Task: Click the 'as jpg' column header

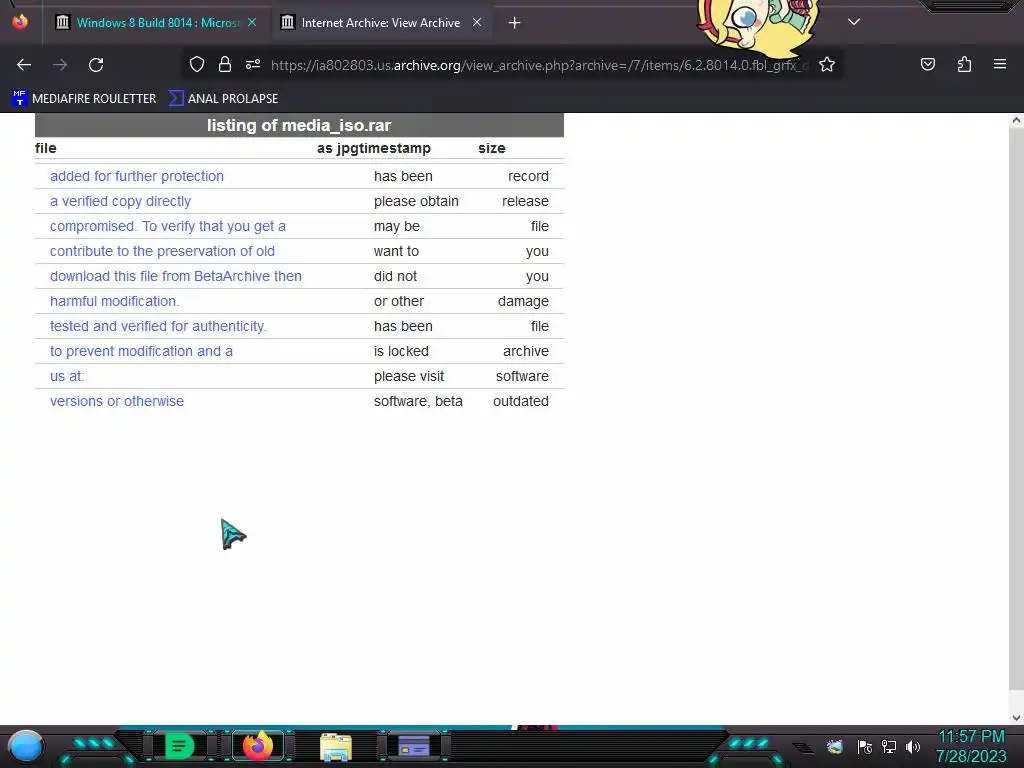Action: (x=334, y=148)
